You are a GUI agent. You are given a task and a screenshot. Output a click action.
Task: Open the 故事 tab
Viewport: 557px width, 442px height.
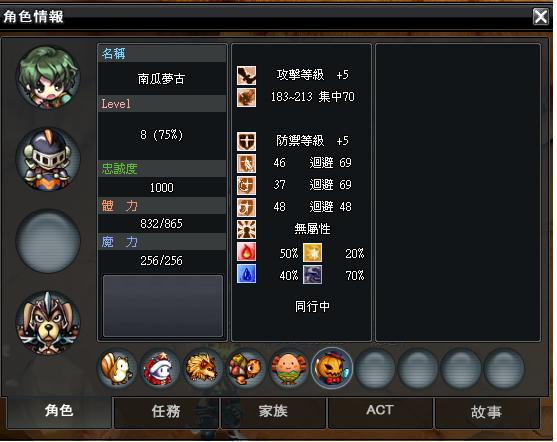[x=487, y=412]
